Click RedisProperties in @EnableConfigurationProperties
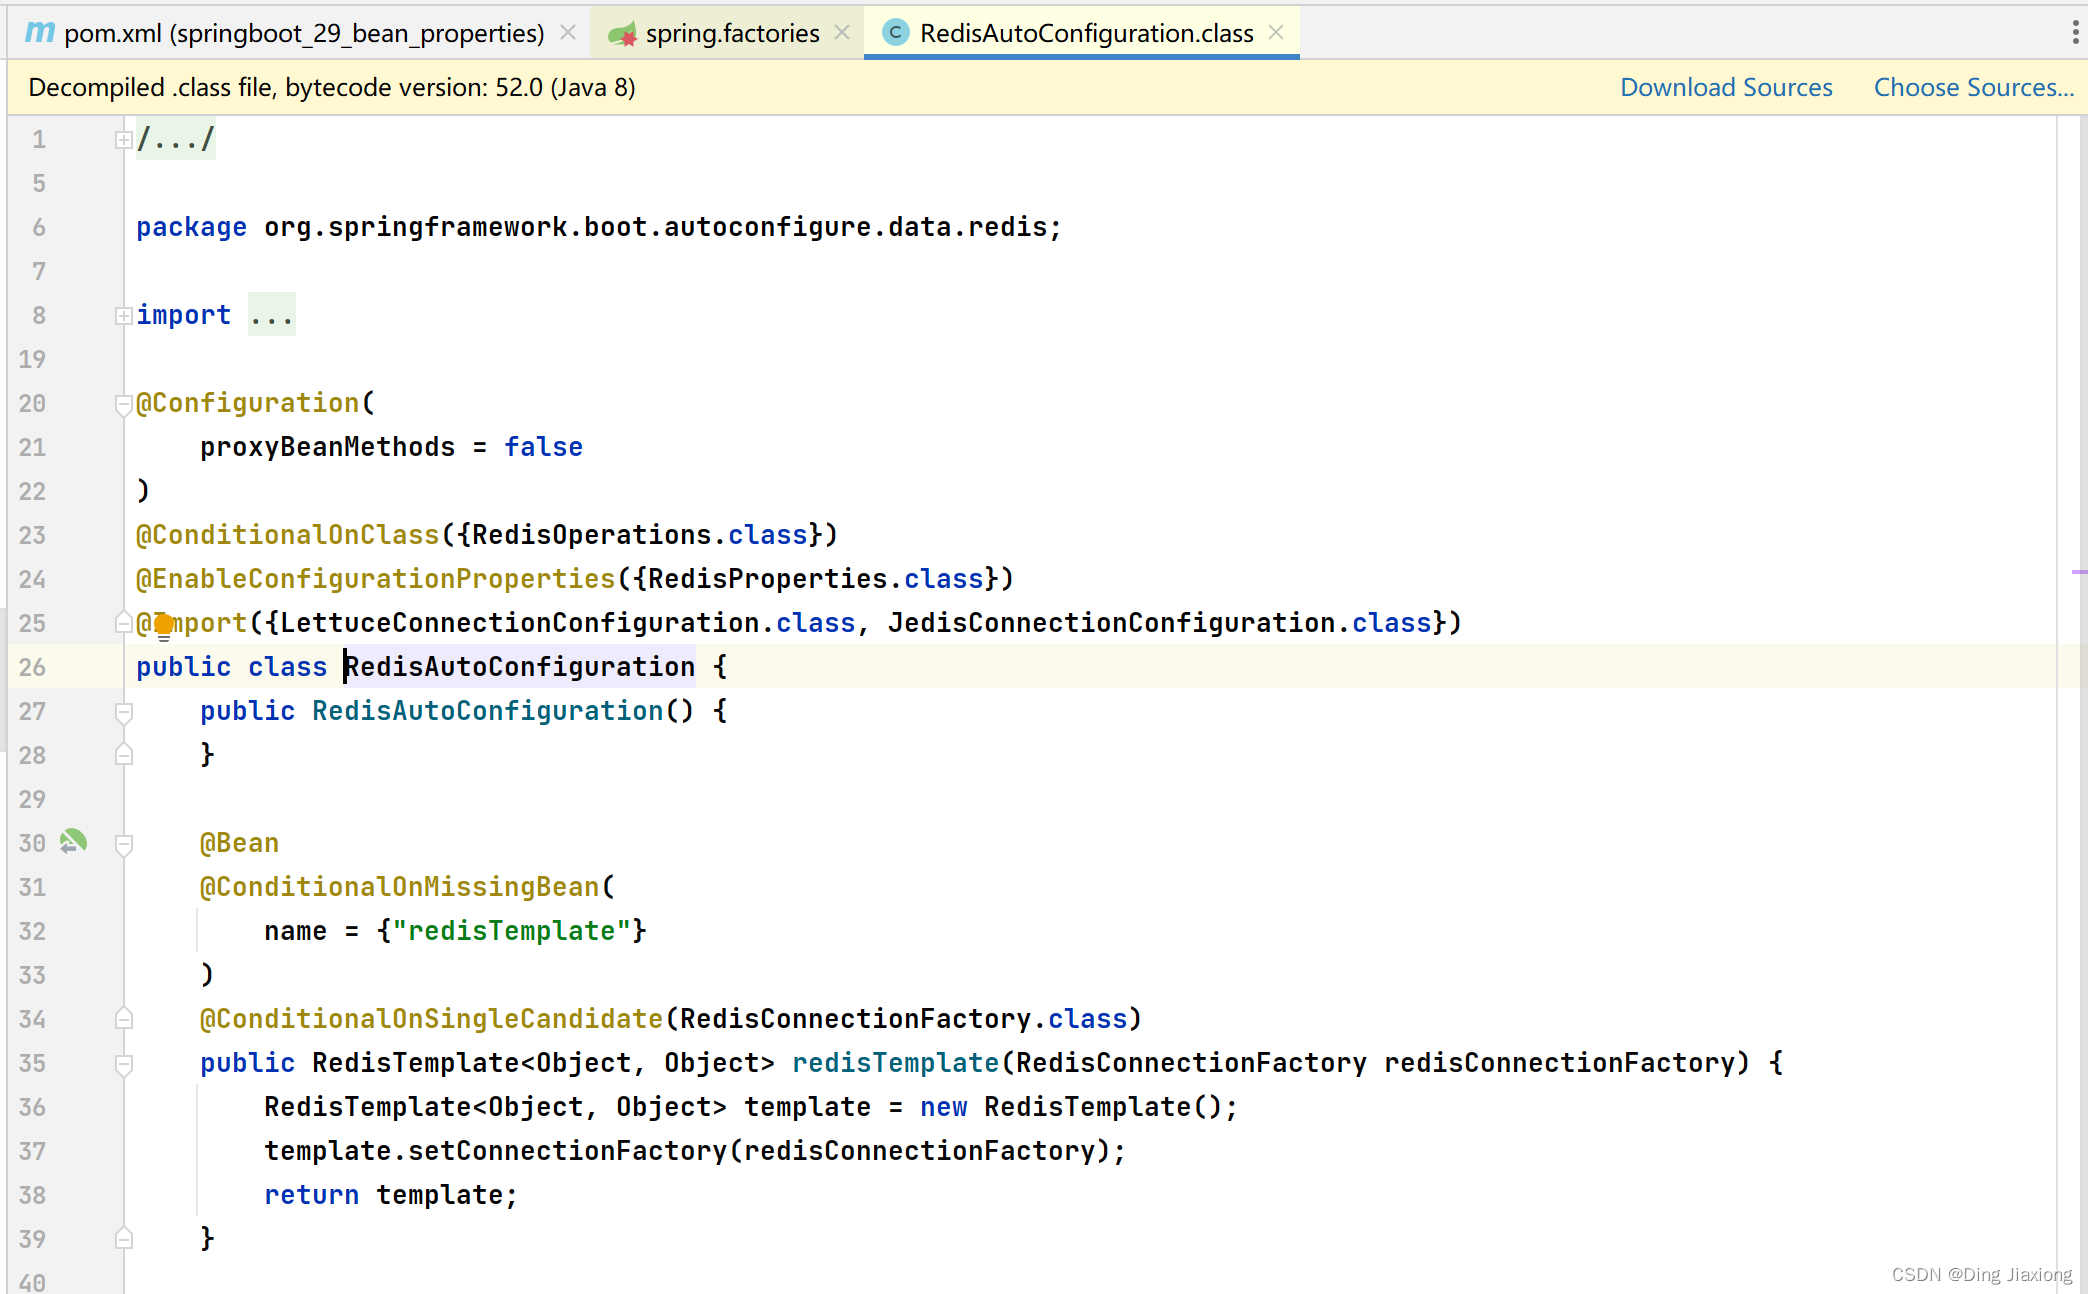The height and width of the screenshot is (1294, 2088). (x=767, y=579)
